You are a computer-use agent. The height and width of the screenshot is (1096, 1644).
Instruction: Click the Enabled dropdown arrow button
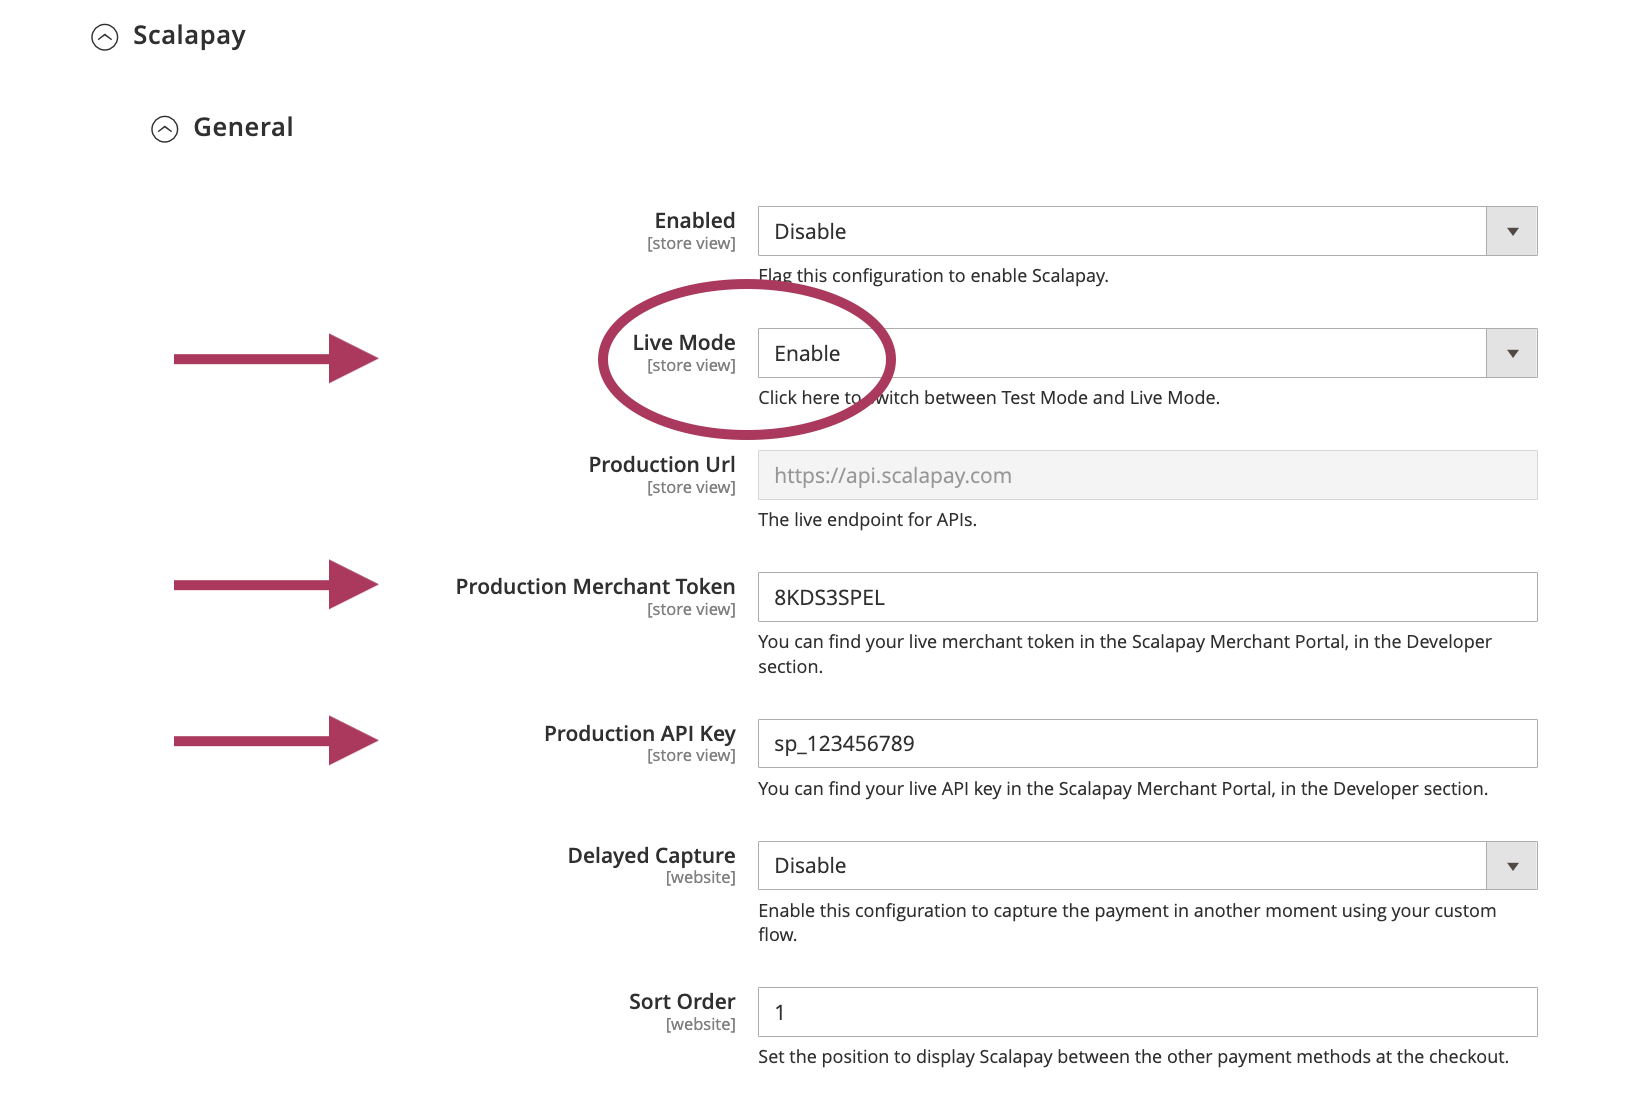coord(1512,231)
